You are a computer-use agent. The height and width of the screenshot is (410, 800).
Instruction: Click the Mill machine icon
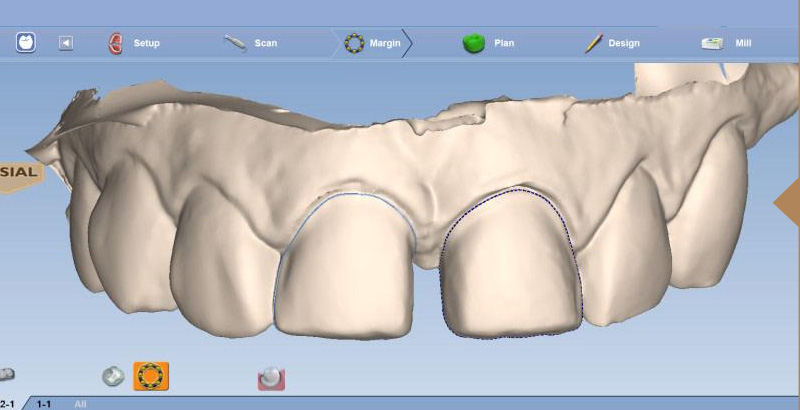click(x=712, y=43)
